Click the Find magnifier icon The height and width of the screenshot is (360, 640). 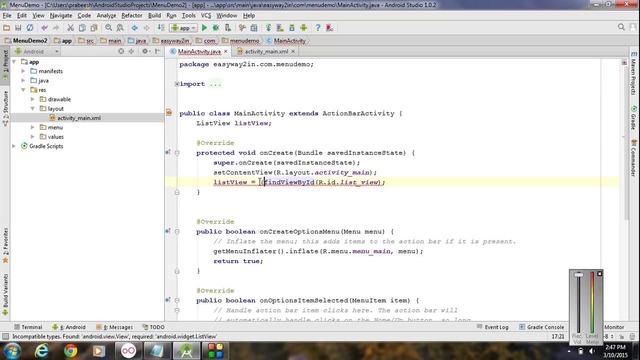tap(109, 28)
